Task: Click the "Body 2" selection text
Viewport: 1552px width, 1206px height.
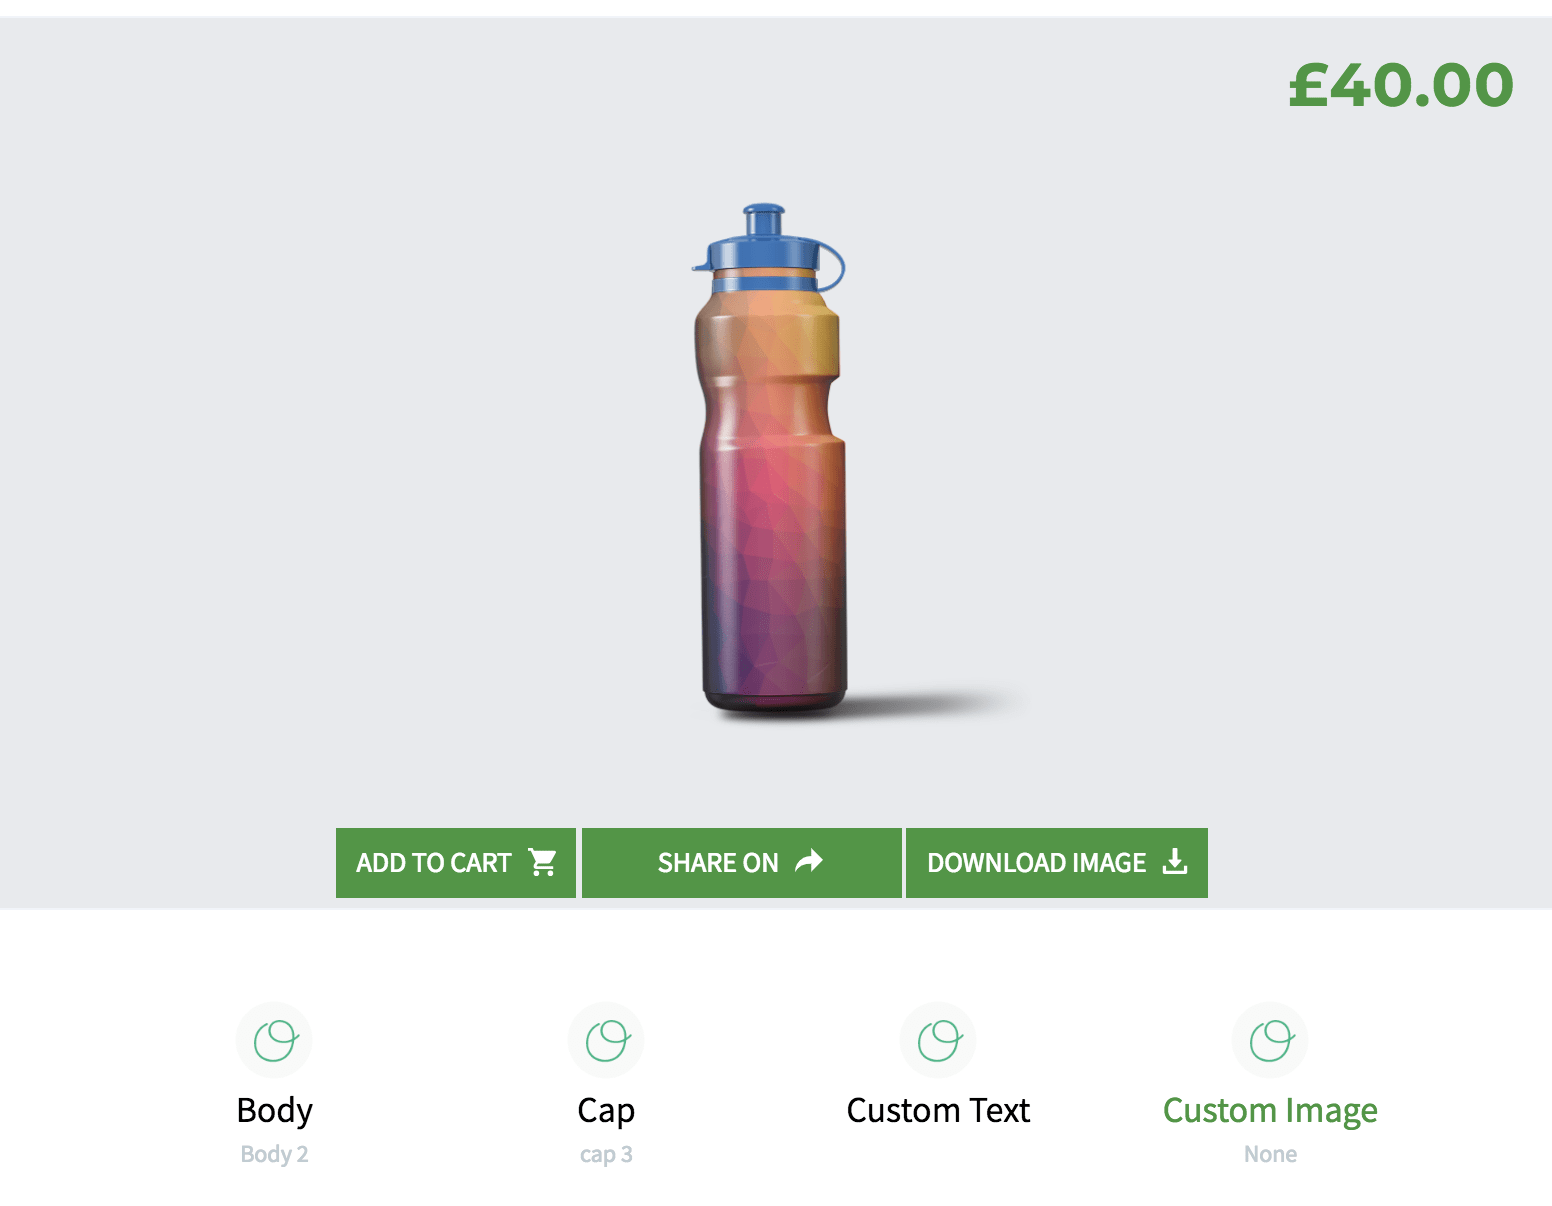Action: click(275, 1154)
